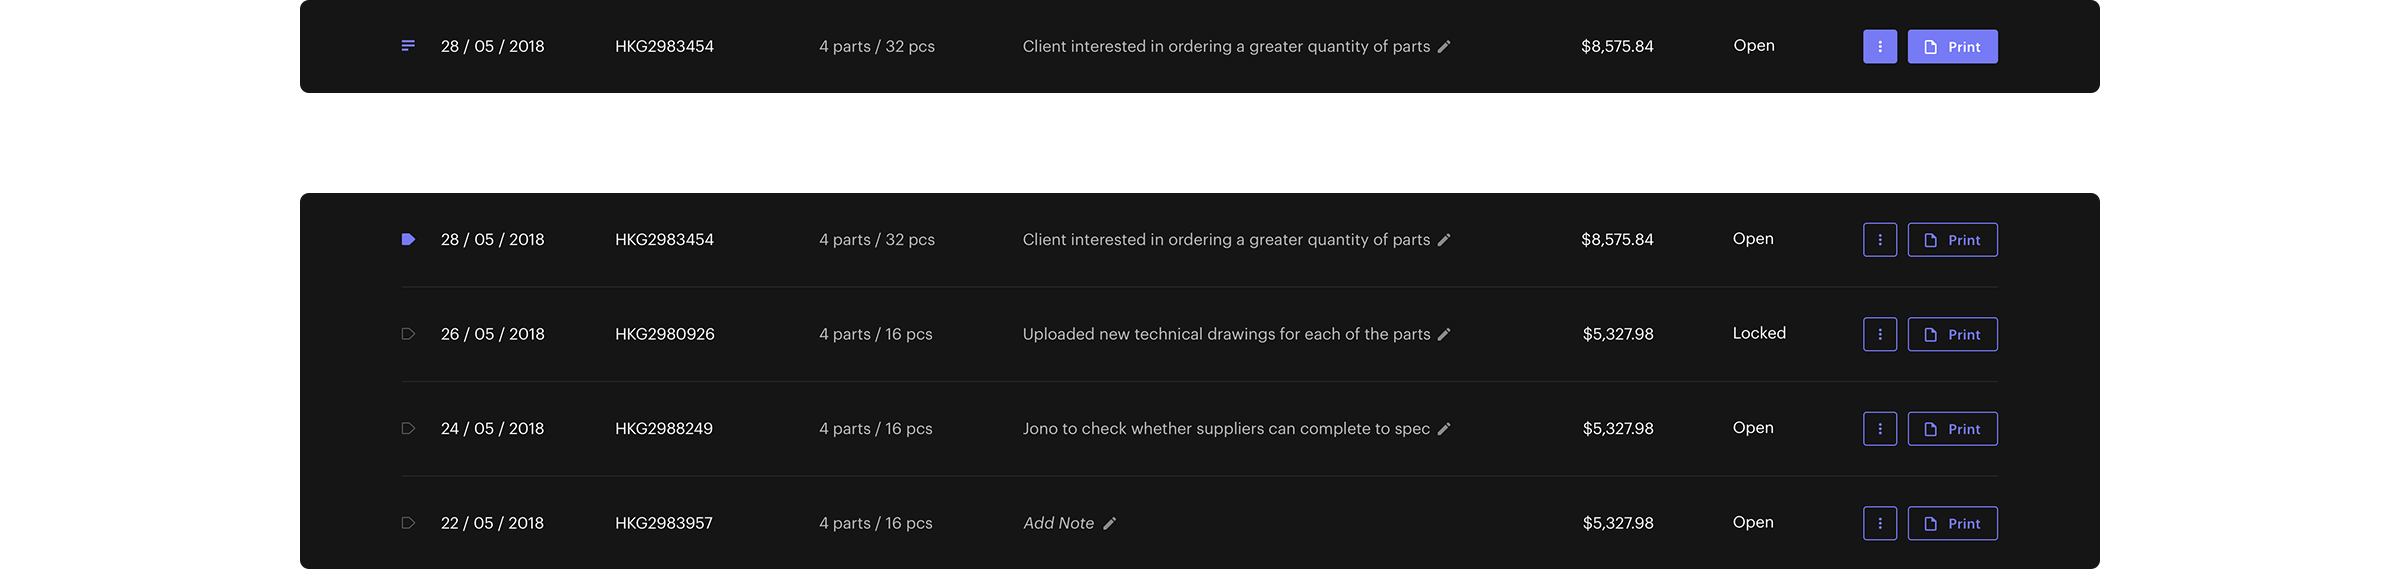Open quote number HKG2983454 in the list

[664, 240]
